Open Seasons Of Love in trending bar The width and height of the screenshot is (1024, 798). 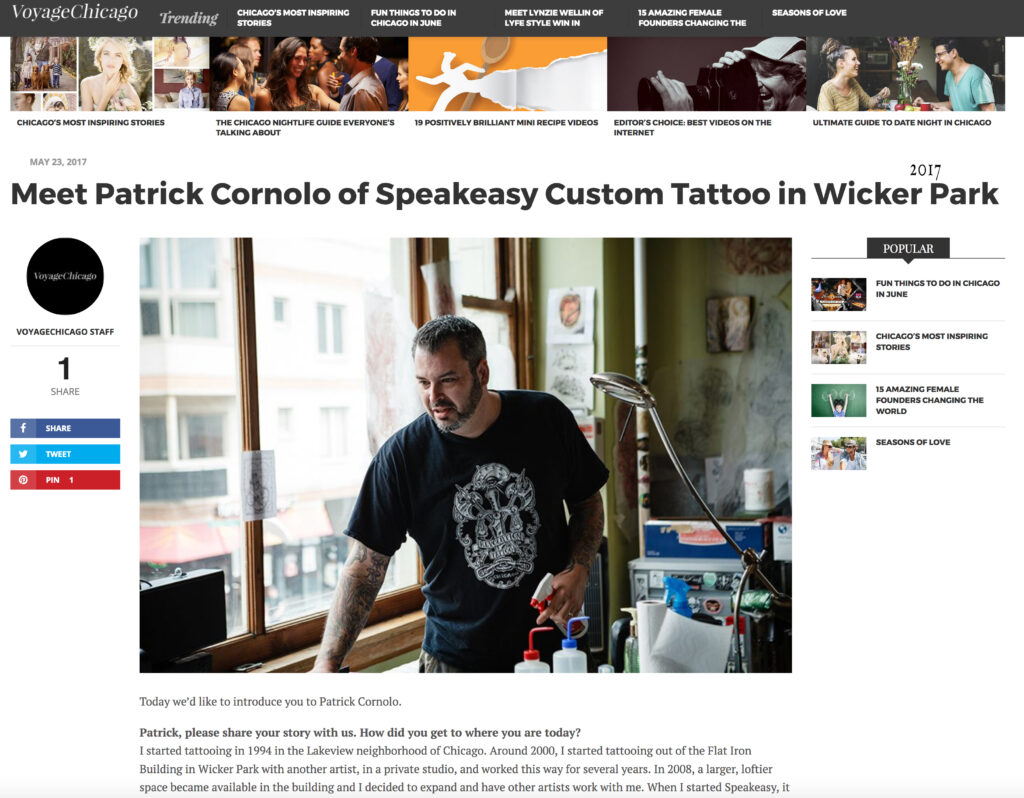coord(808,12)
